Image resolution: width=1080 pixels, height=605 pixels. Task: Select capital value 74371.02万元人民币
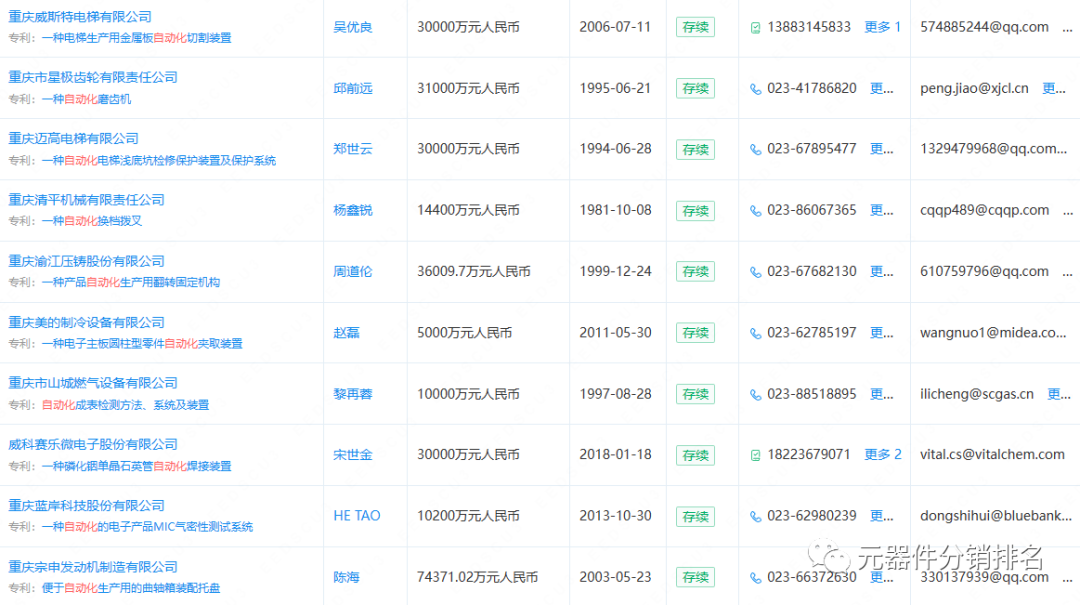477,577
